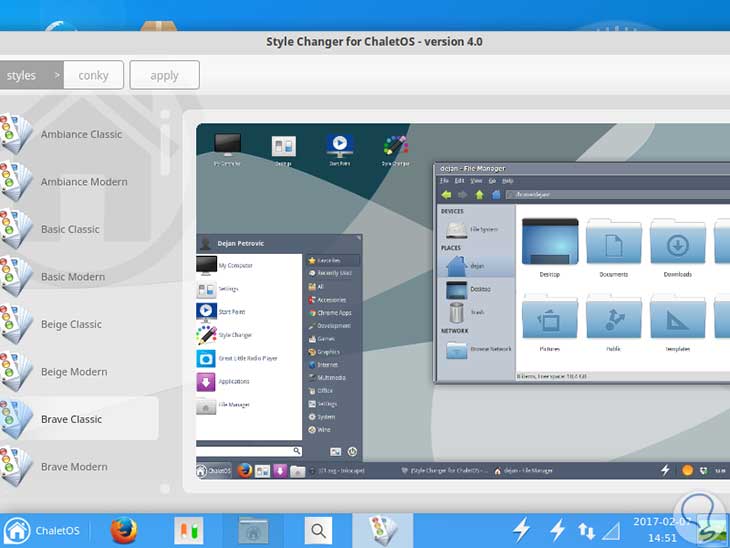This screenshot has width=730, height=548.
Task: Switch to the conky tab
Action: pyautogui.click(x=94, y=75)
